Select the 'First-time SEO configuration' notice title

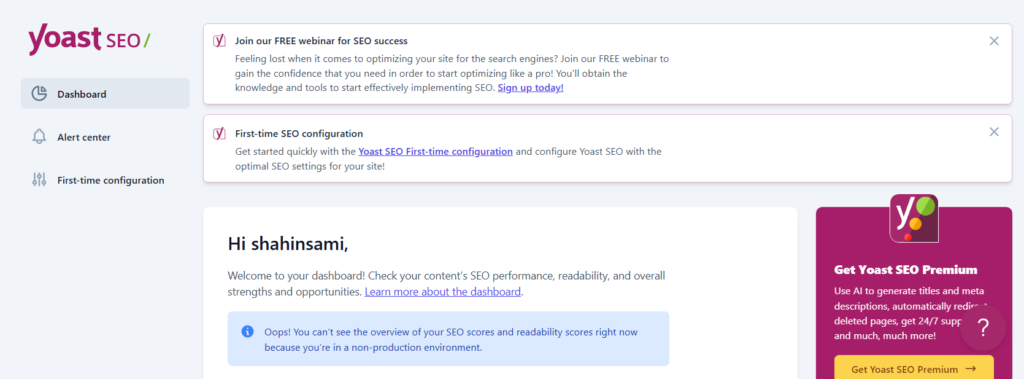299,134
